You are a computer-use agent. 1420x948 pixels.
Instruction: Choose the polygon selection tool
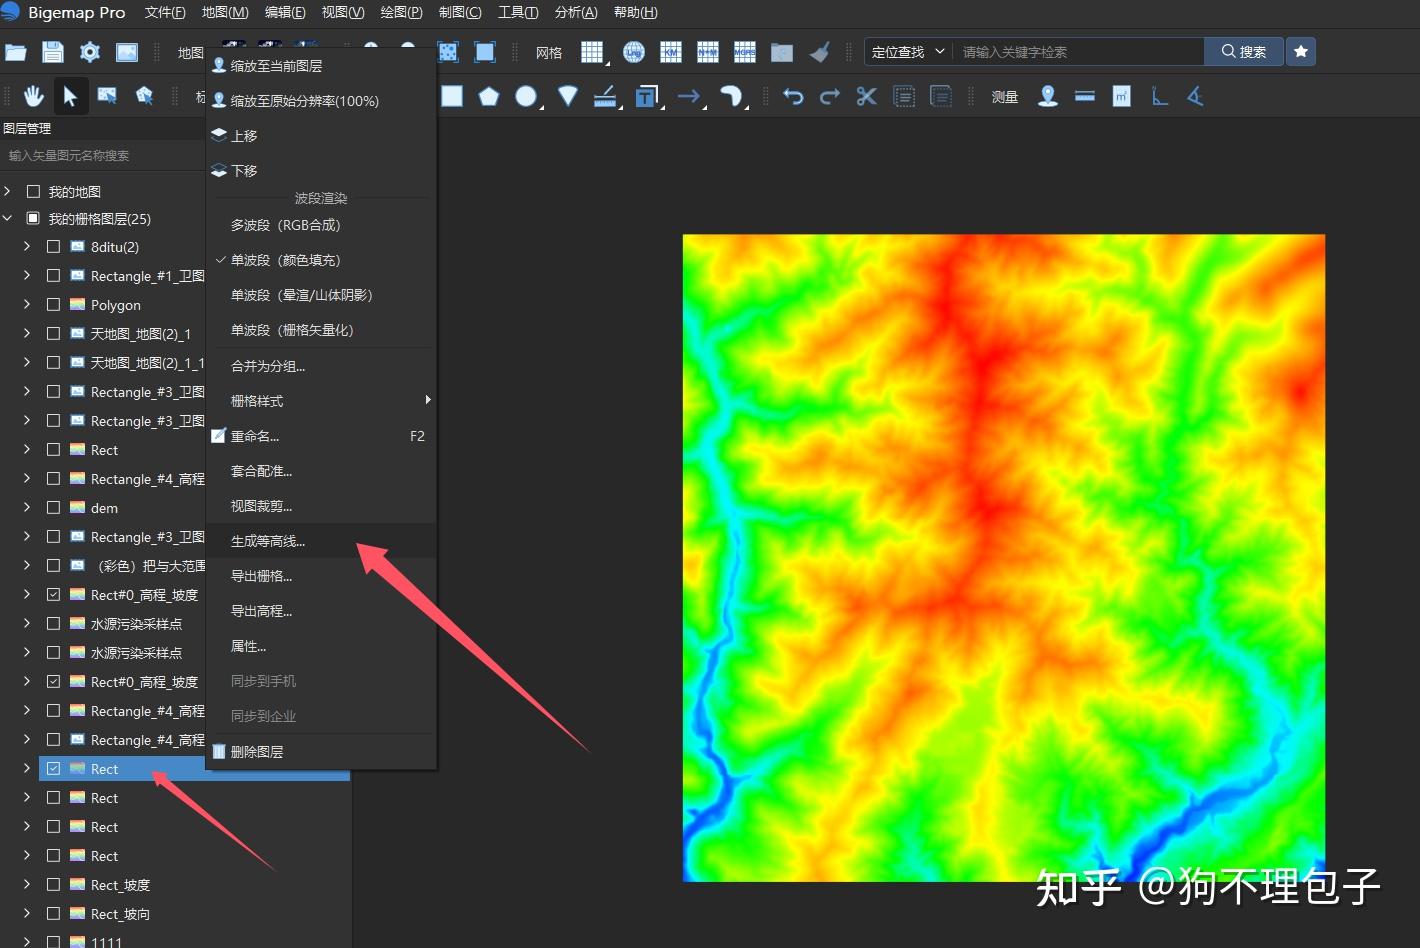(x=144, y=96)
